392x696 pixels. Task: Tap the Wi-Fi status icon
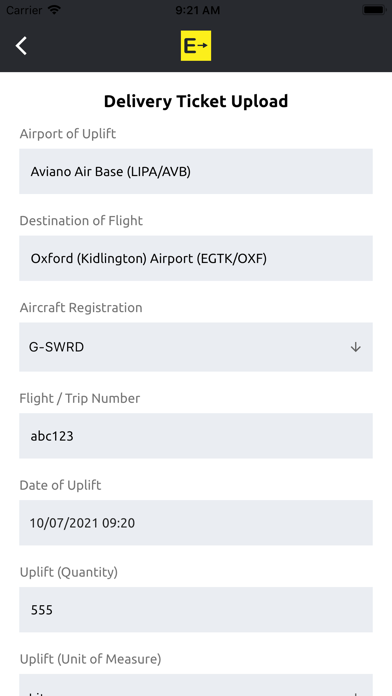click(x=55, y=10)
